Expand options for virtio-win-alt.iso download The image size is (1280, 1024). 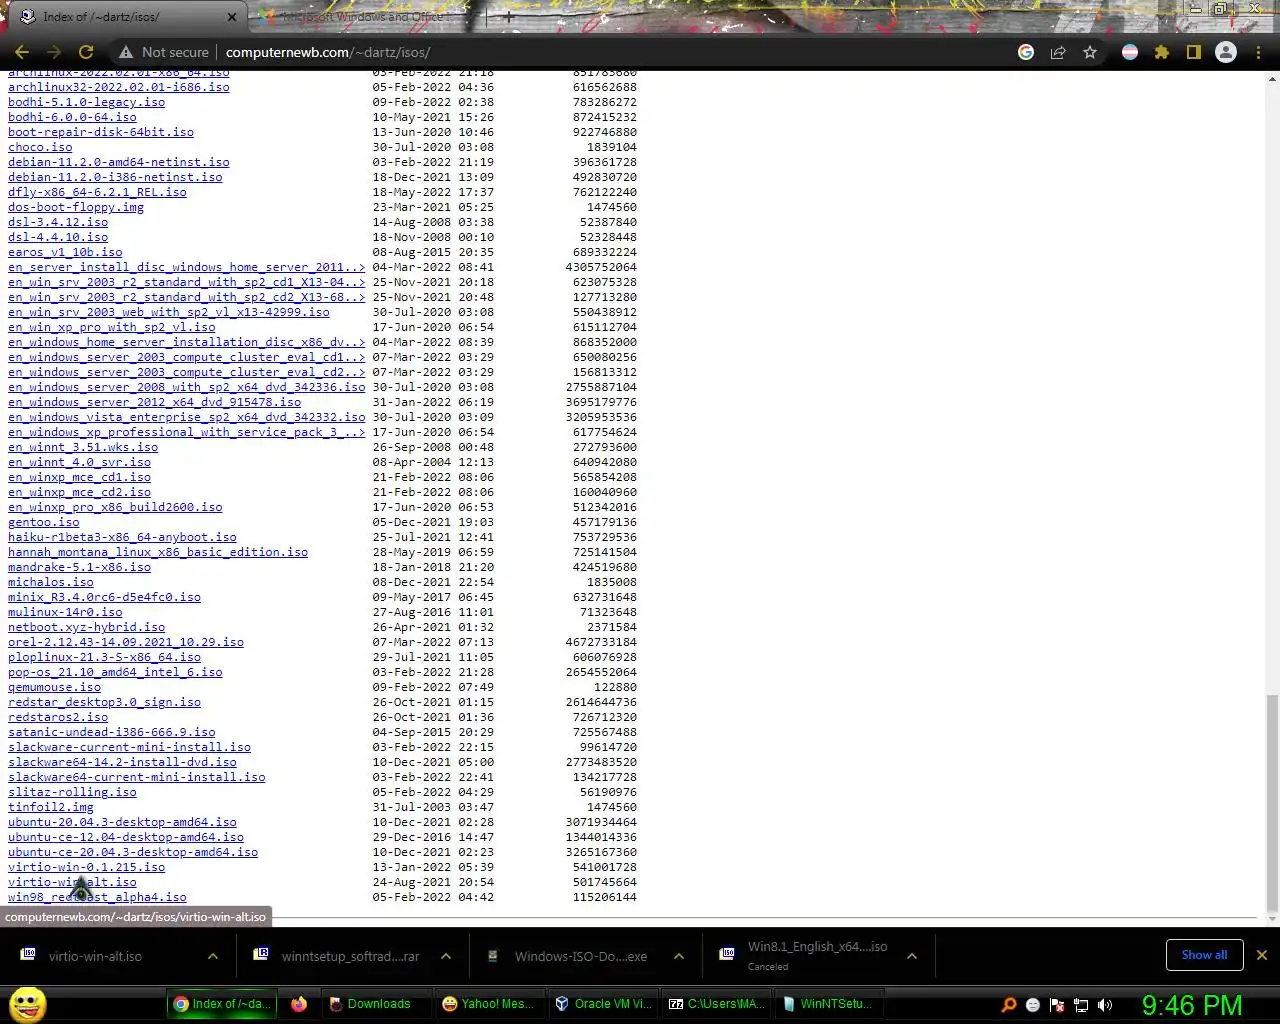pyautogui.click(x=213, y=956)
